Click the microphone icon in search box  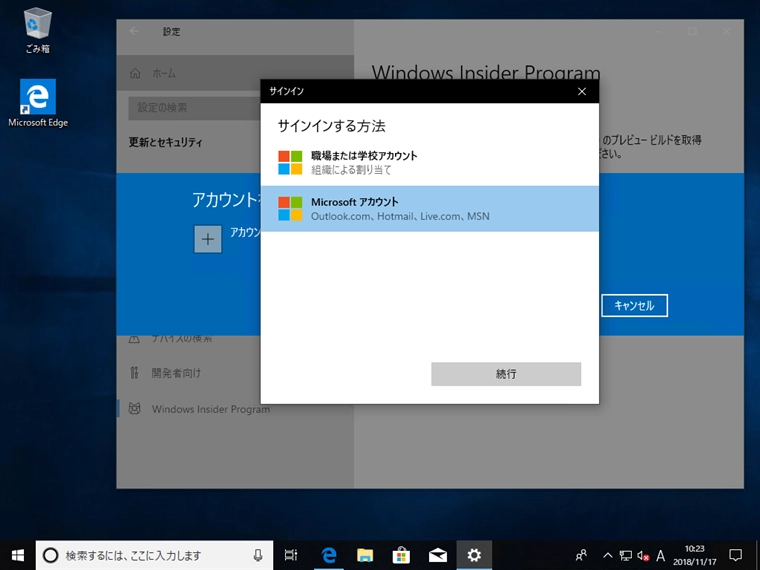[258, 555]
